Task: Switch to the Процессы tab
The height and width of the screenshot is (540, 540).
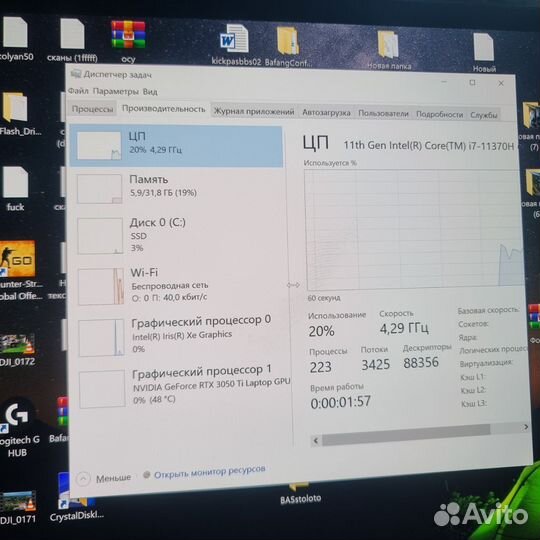Action: [92, 109]
